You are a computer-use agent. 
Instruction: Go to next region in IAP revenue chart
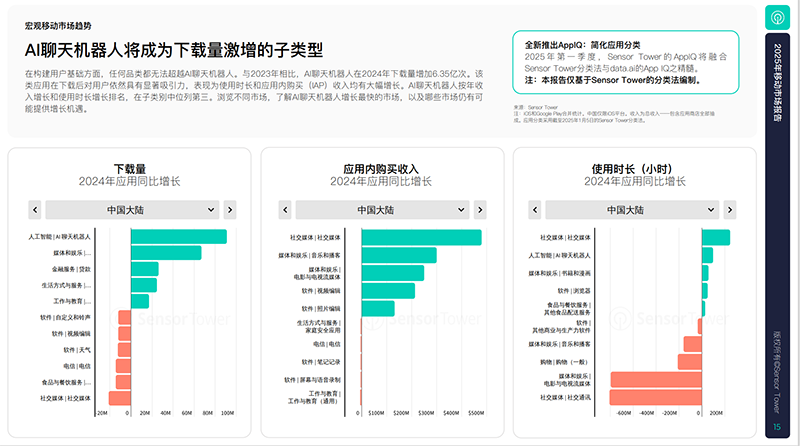(480, 210)
